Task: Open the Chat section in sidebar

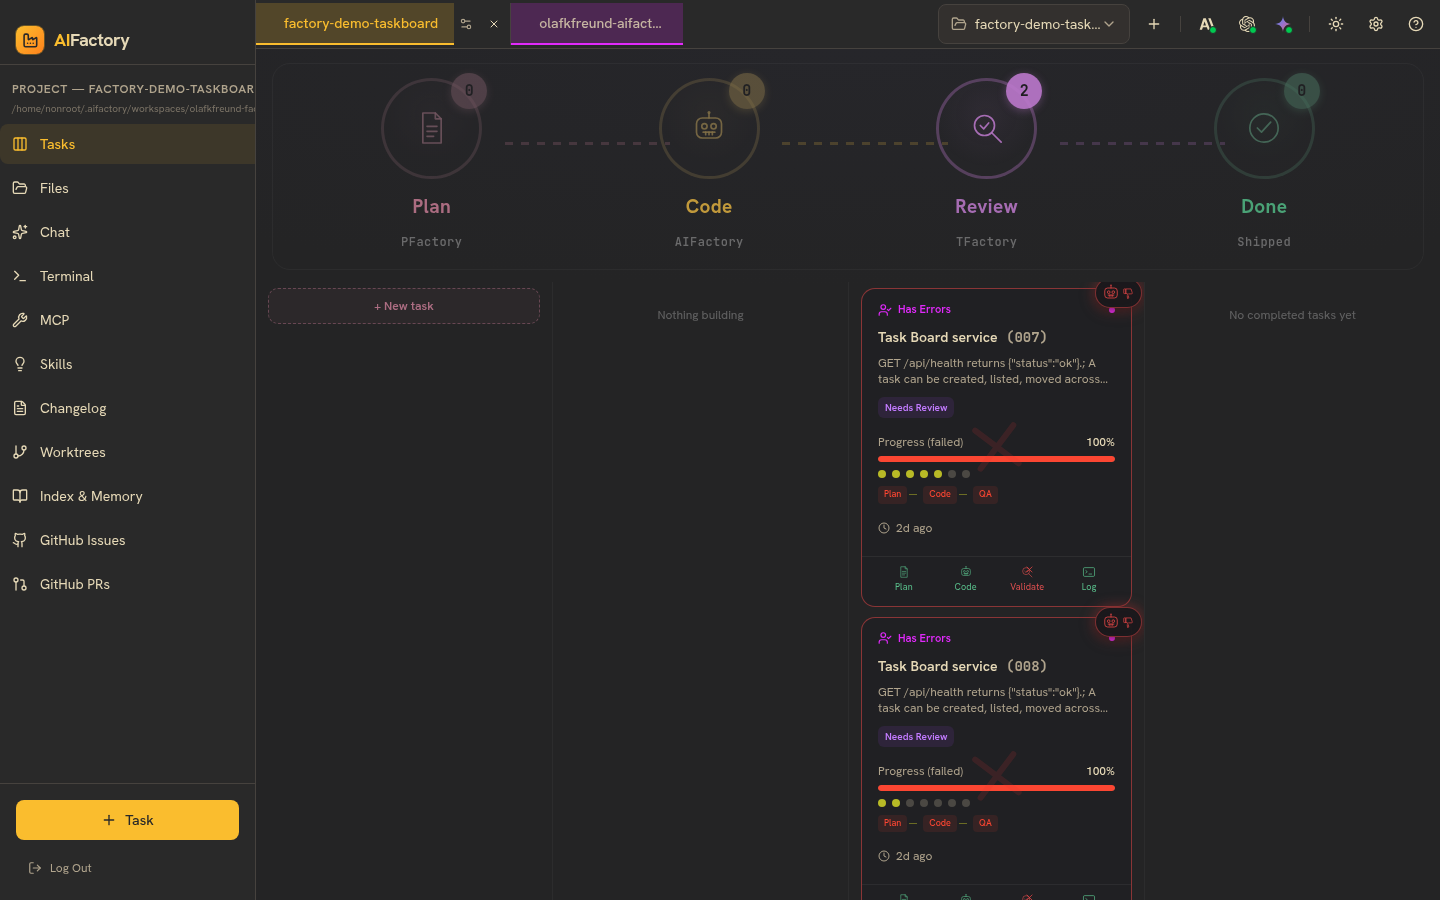Action: point(128,232)
